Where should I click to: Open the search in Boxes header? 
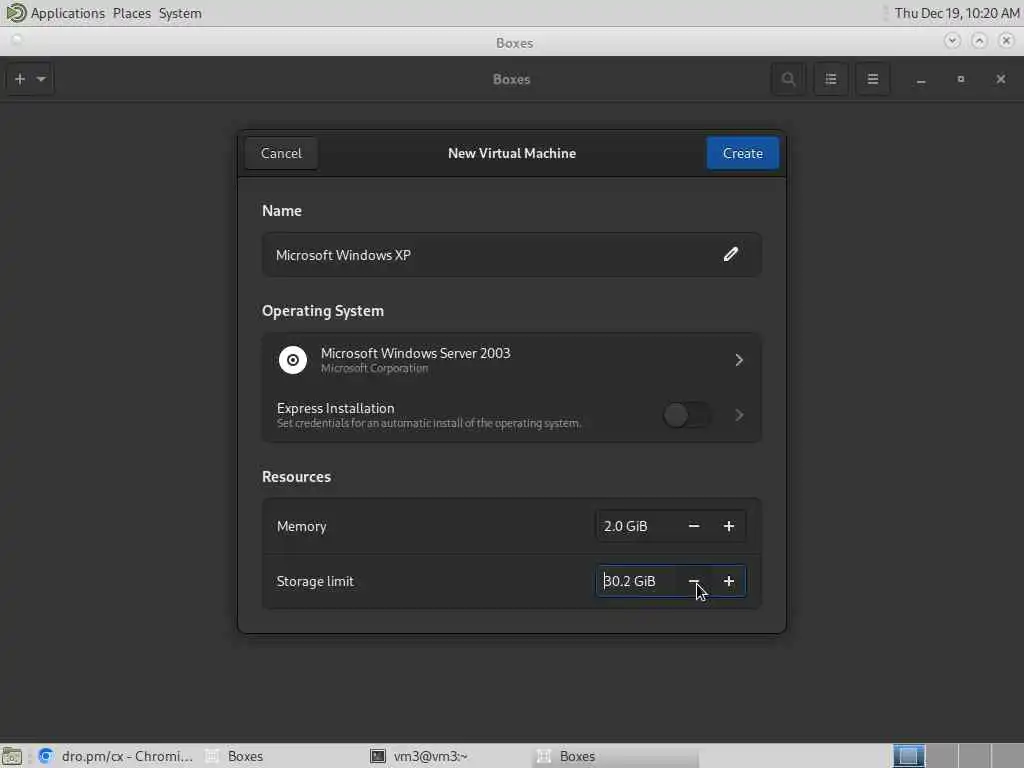pyautogui.click(x=788, y=79)
